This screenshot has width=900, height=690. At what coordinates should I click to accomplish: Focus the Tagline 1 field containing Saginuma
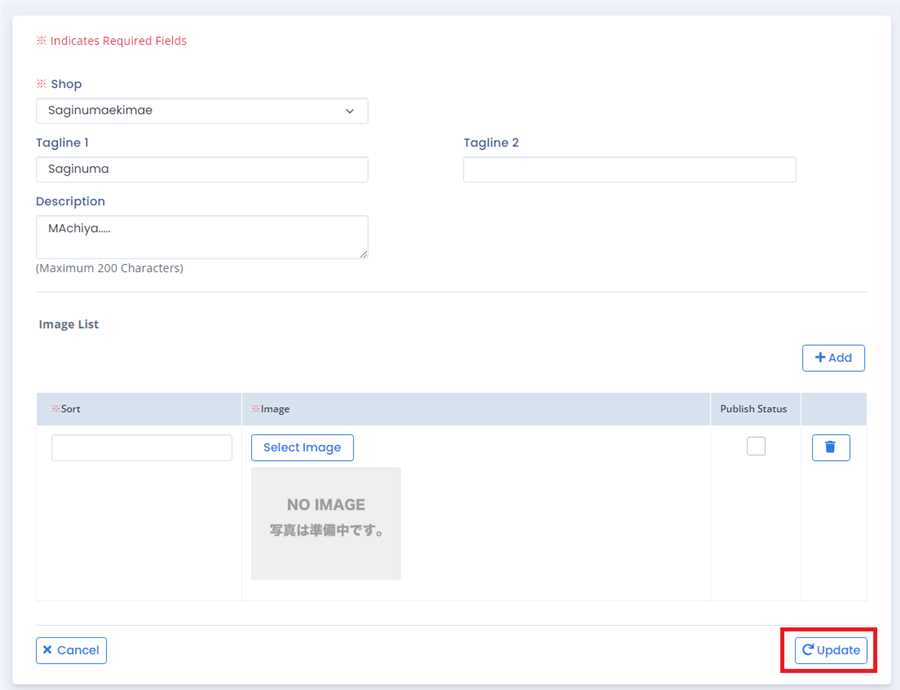[201, 170]
